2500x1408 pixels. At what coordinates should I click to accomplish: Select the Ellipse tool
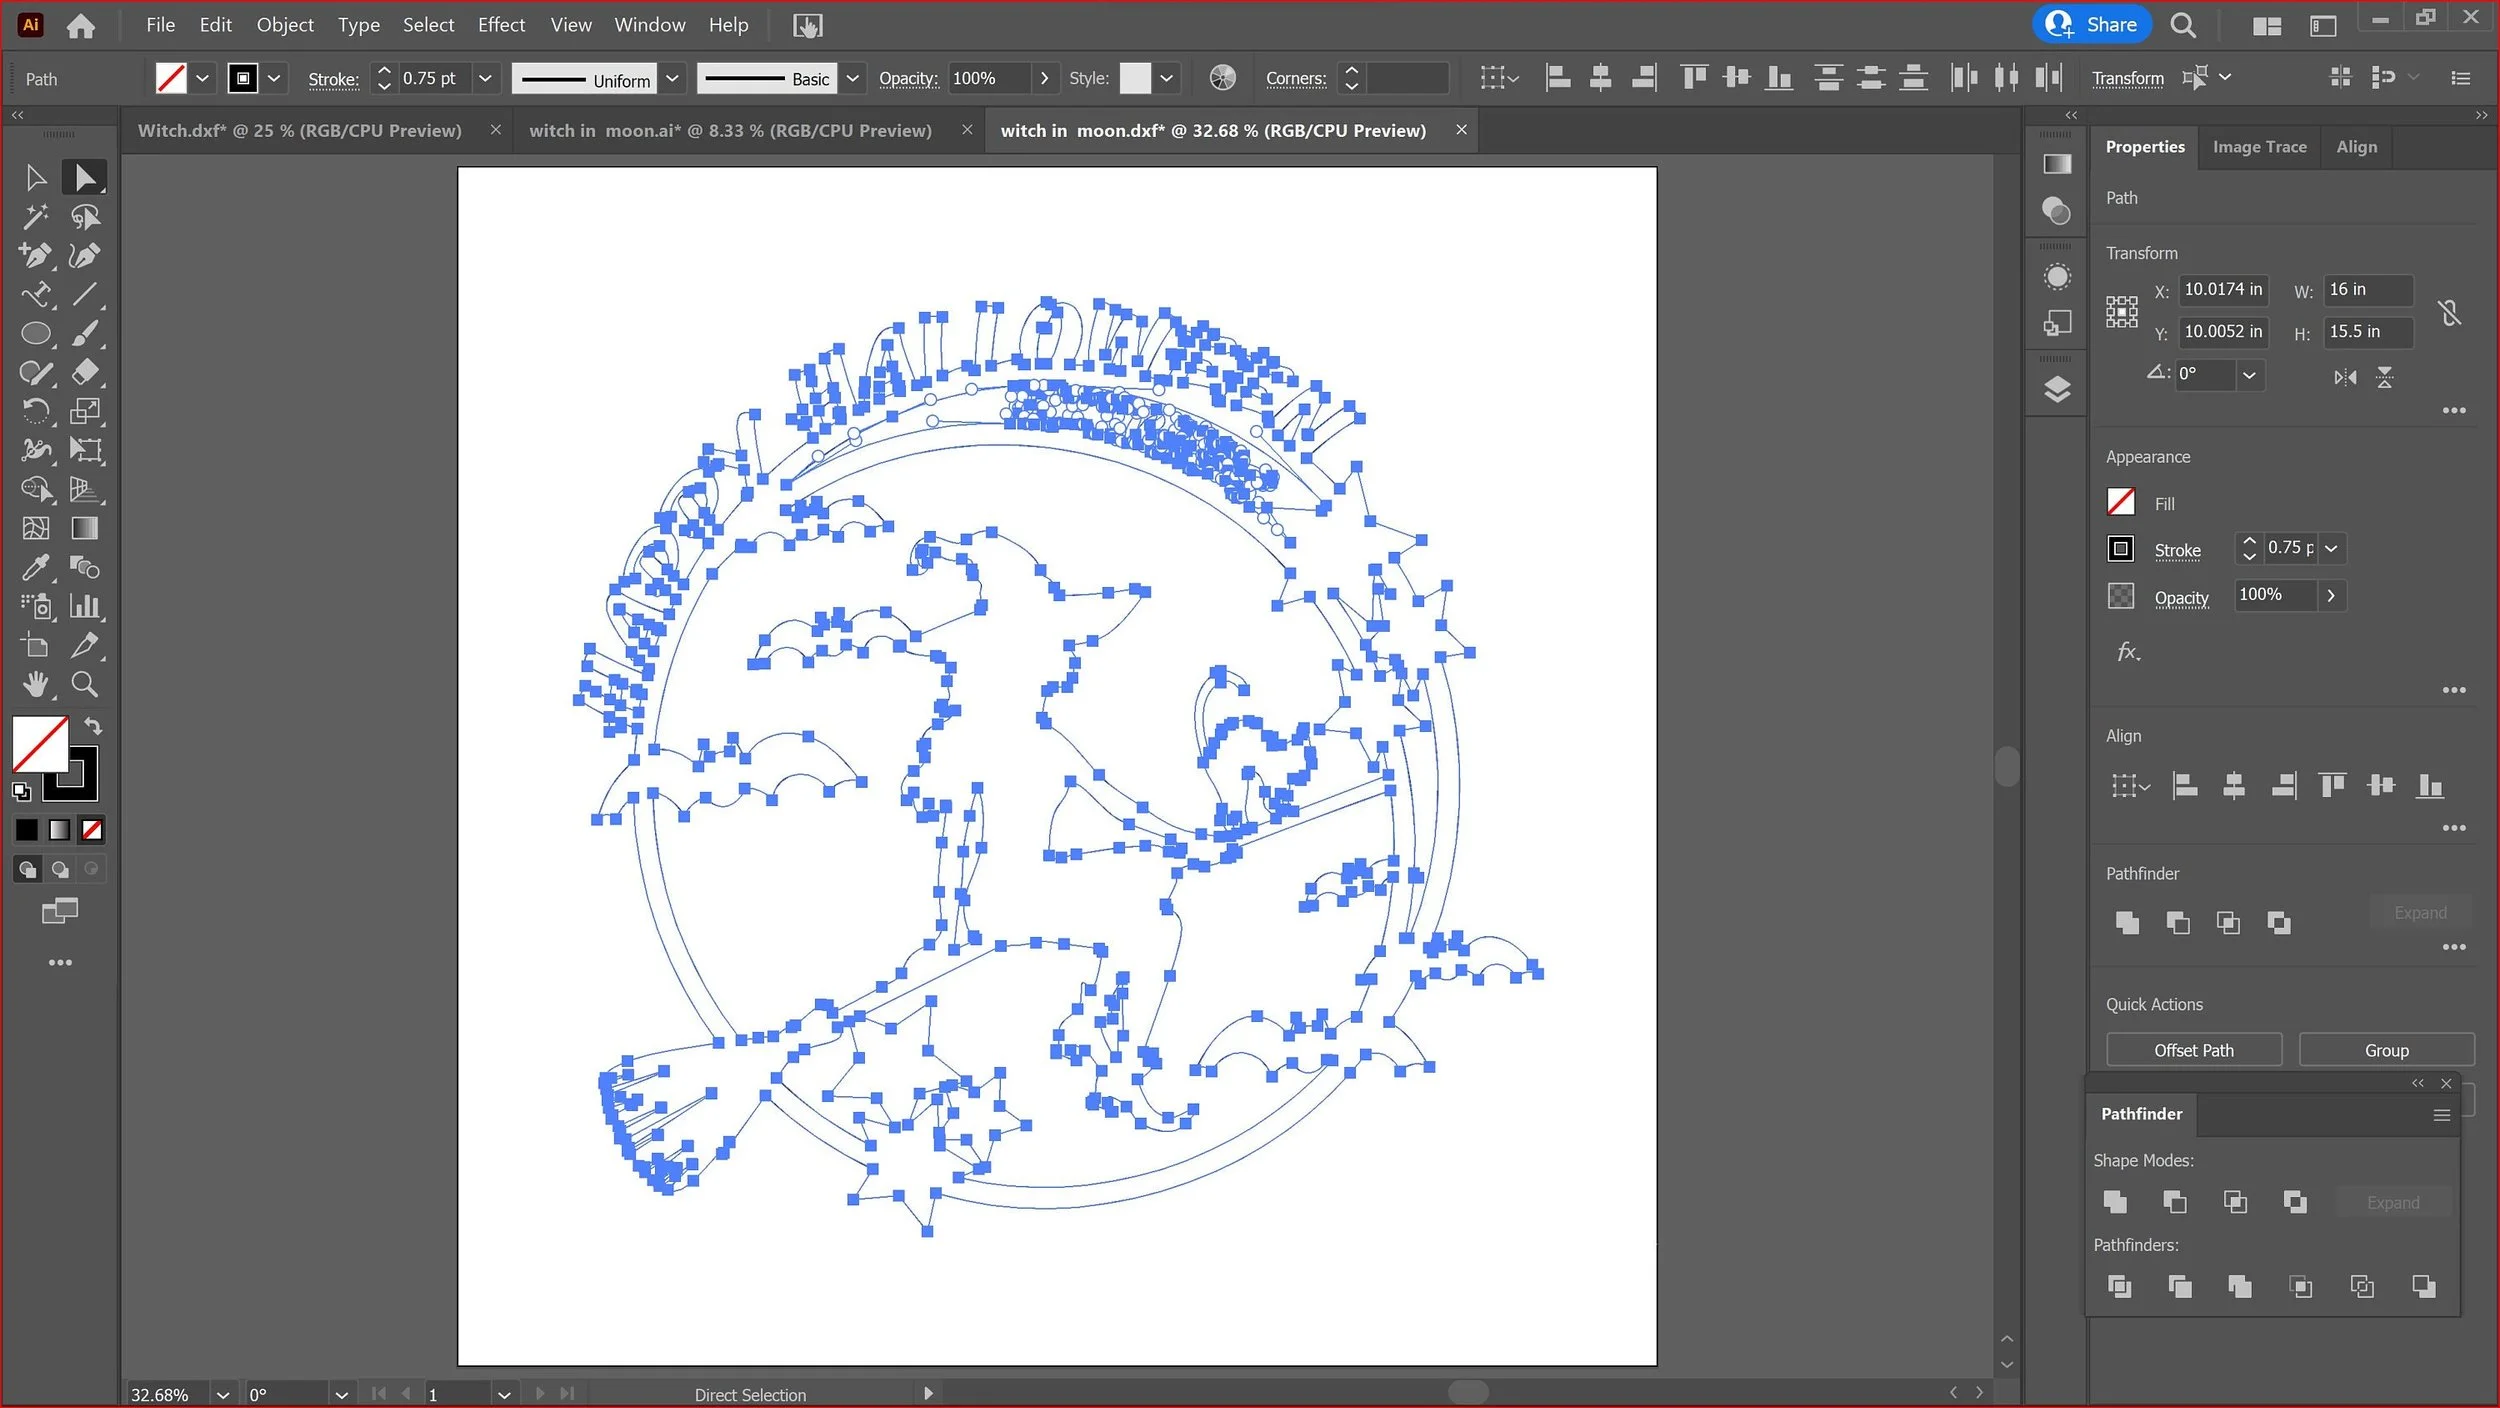pyautogui.click(x=35, y=334)
